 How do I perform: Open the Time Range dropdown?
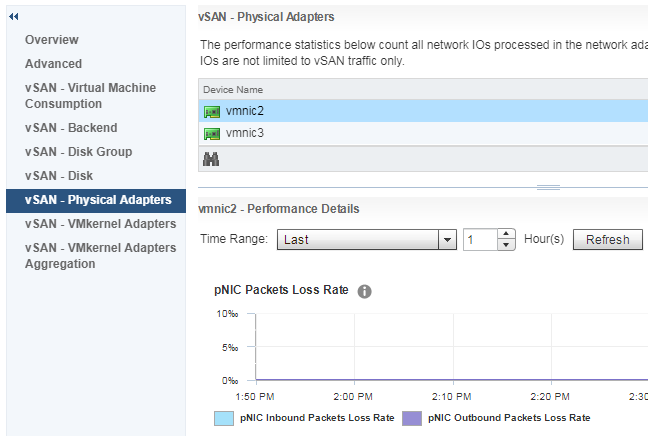pos(446,240)
